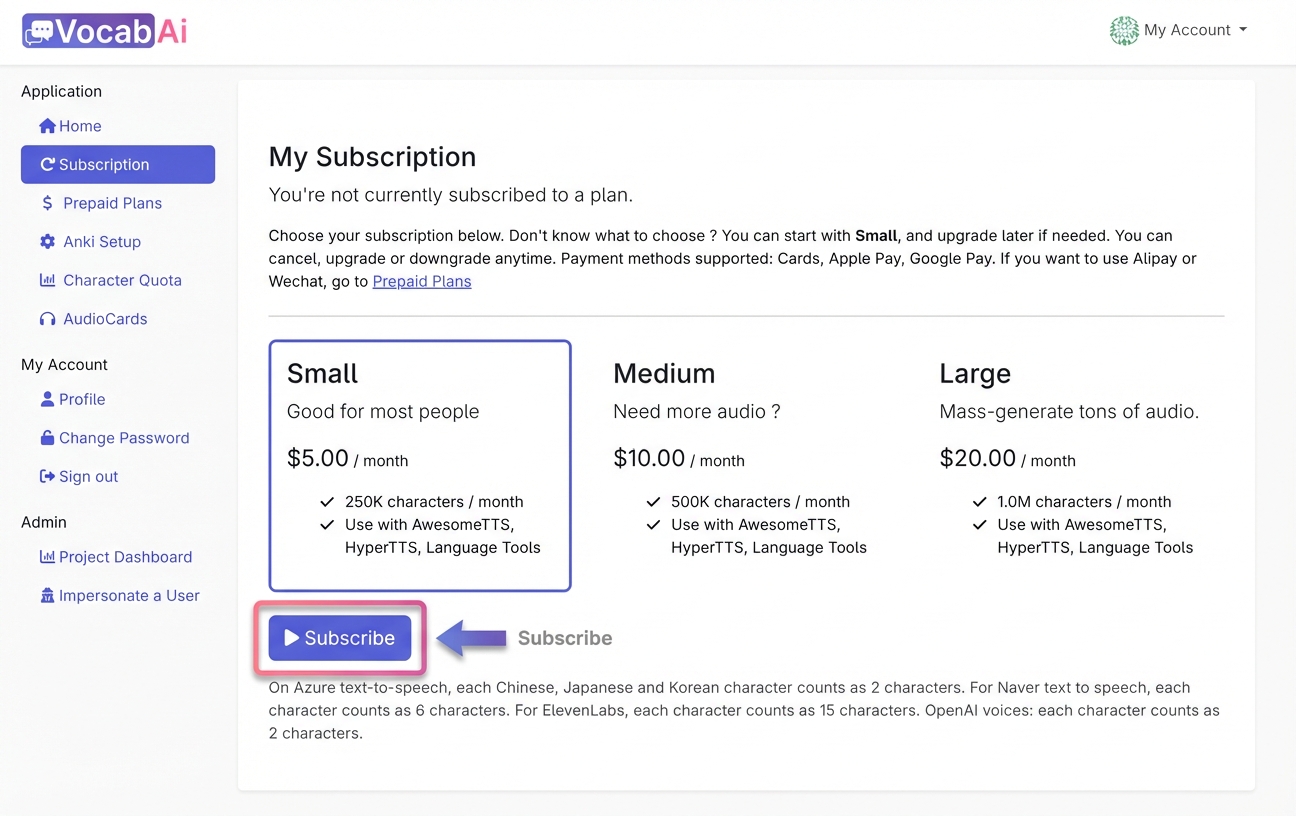Click the checkmark beside 500K characters per month
The image size is (1296, 816).
[654, 501]
